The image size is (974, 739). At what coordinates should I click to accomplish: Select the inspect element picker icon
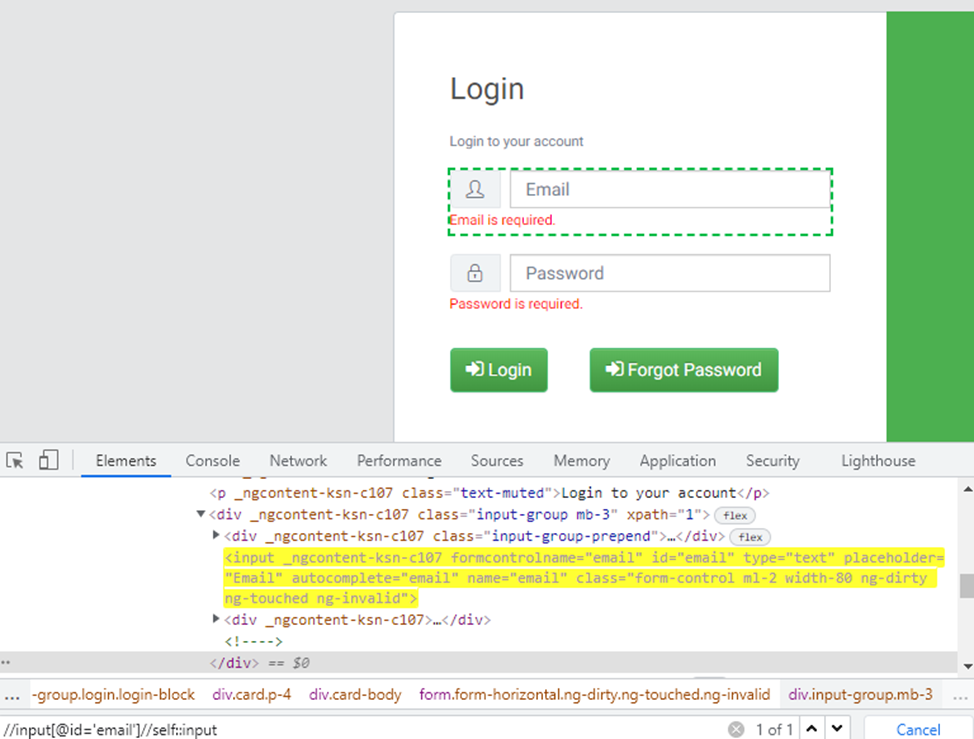coord(15,461)
